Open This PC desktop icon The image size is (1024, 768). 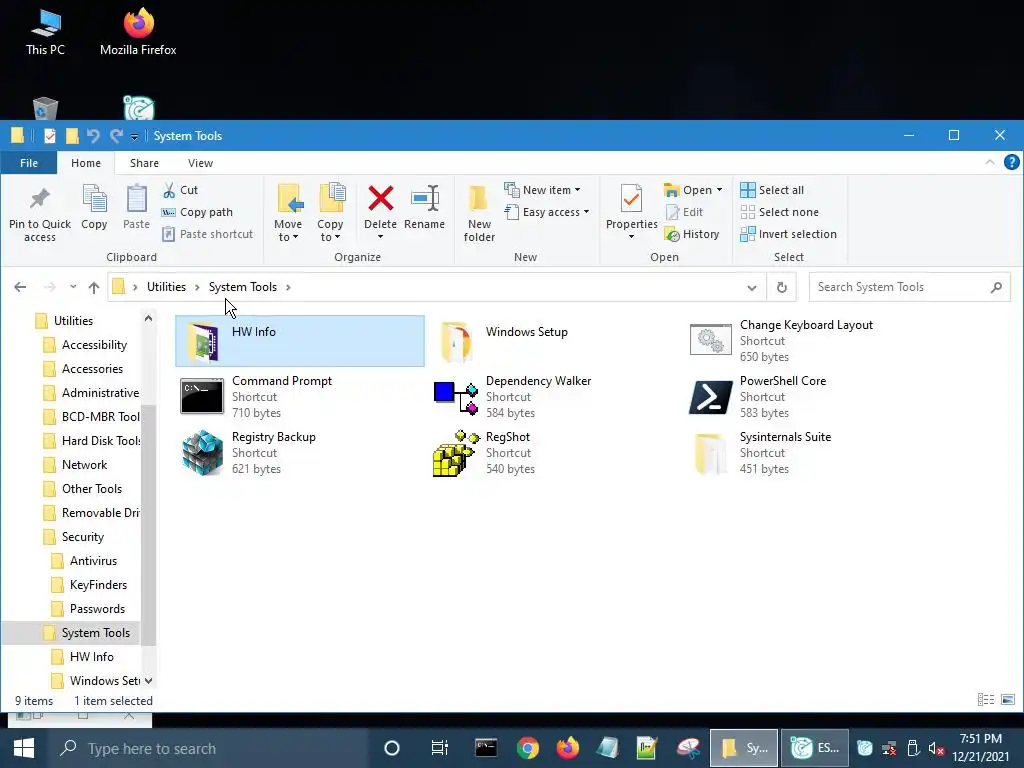tap(45, 31)
